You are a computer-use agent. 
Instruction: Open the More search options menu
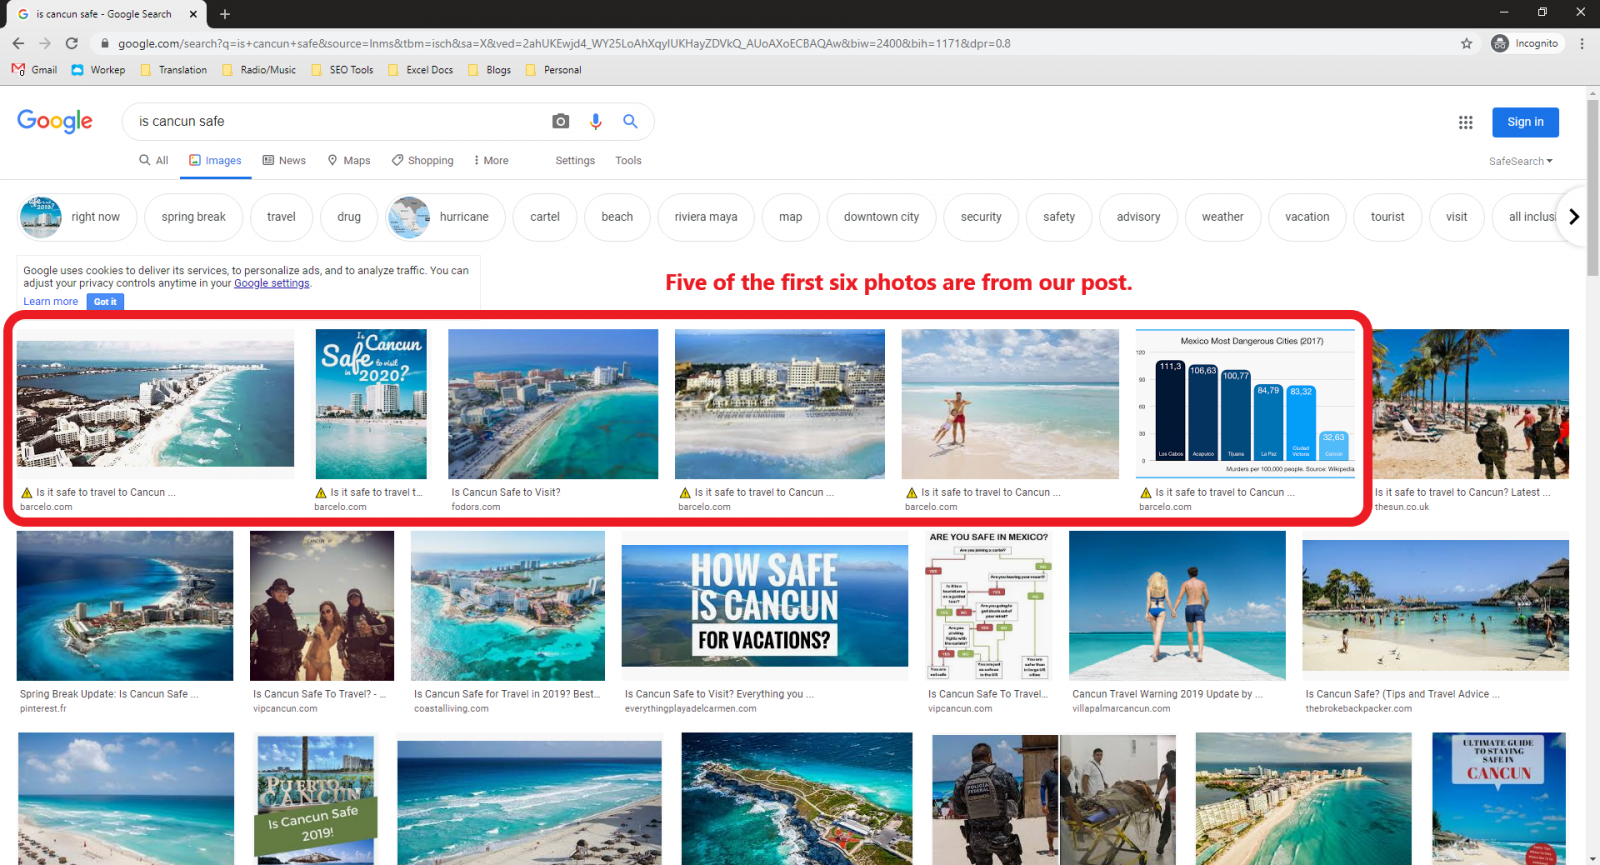point(491,160)
